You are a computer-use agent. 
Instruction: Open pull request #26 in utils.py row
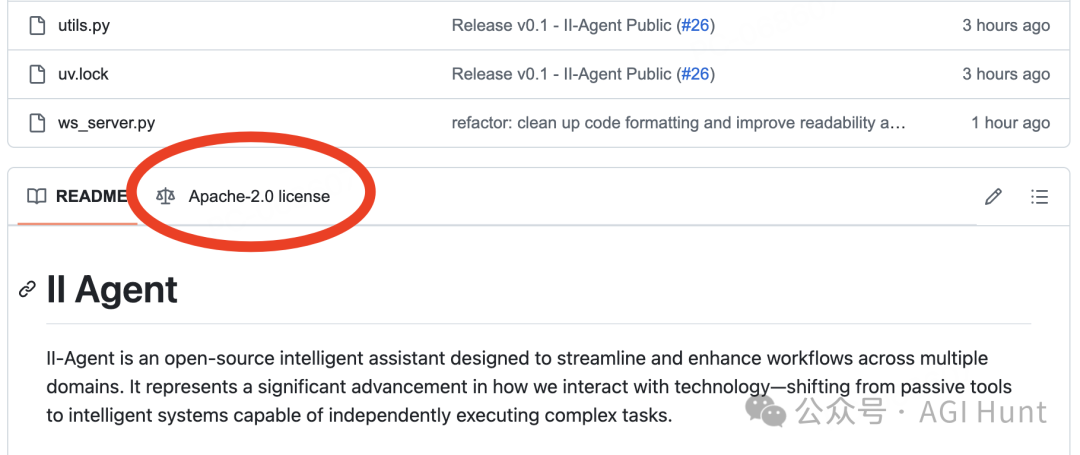(695, 26)
